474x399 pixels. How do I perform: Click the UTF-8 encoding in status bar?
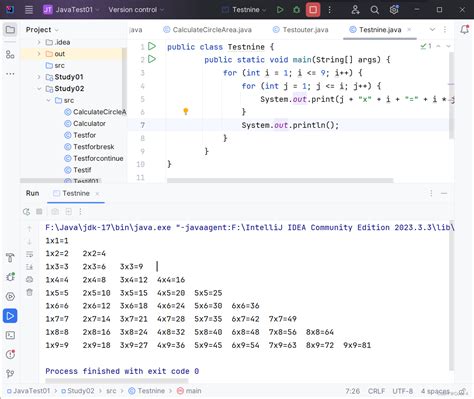pyautogui.click(x=403, y=391)
